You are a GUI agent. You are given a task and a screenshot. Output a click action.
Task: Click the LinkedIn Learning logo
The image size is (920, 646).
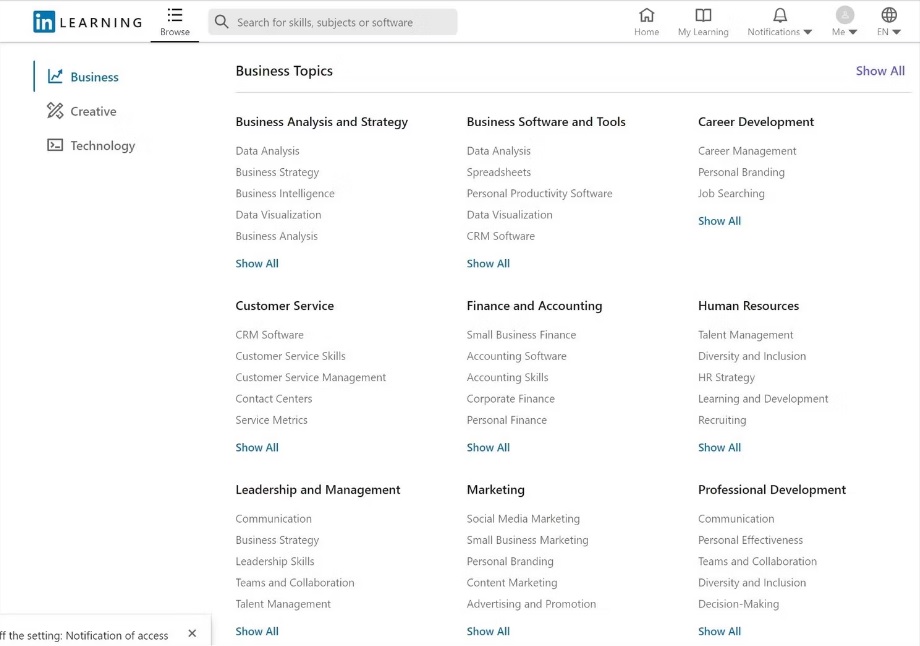(x=87, y=22)
